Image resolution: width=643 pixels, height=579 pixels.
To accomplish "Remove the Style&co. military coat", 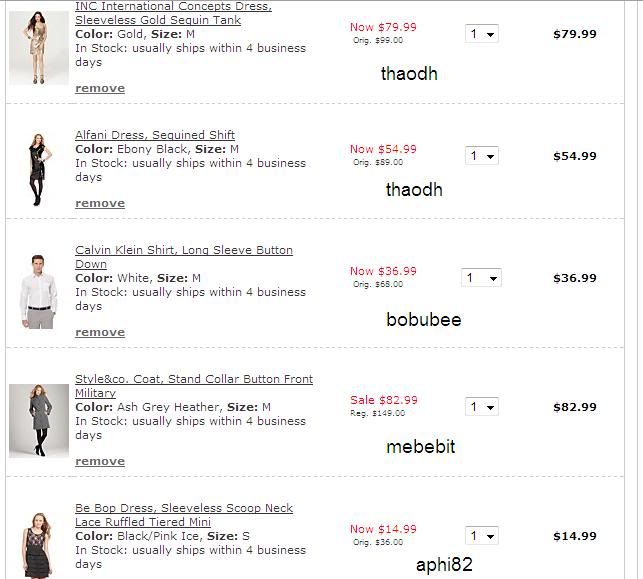I will pyautogui.click(x=100, y=461).
